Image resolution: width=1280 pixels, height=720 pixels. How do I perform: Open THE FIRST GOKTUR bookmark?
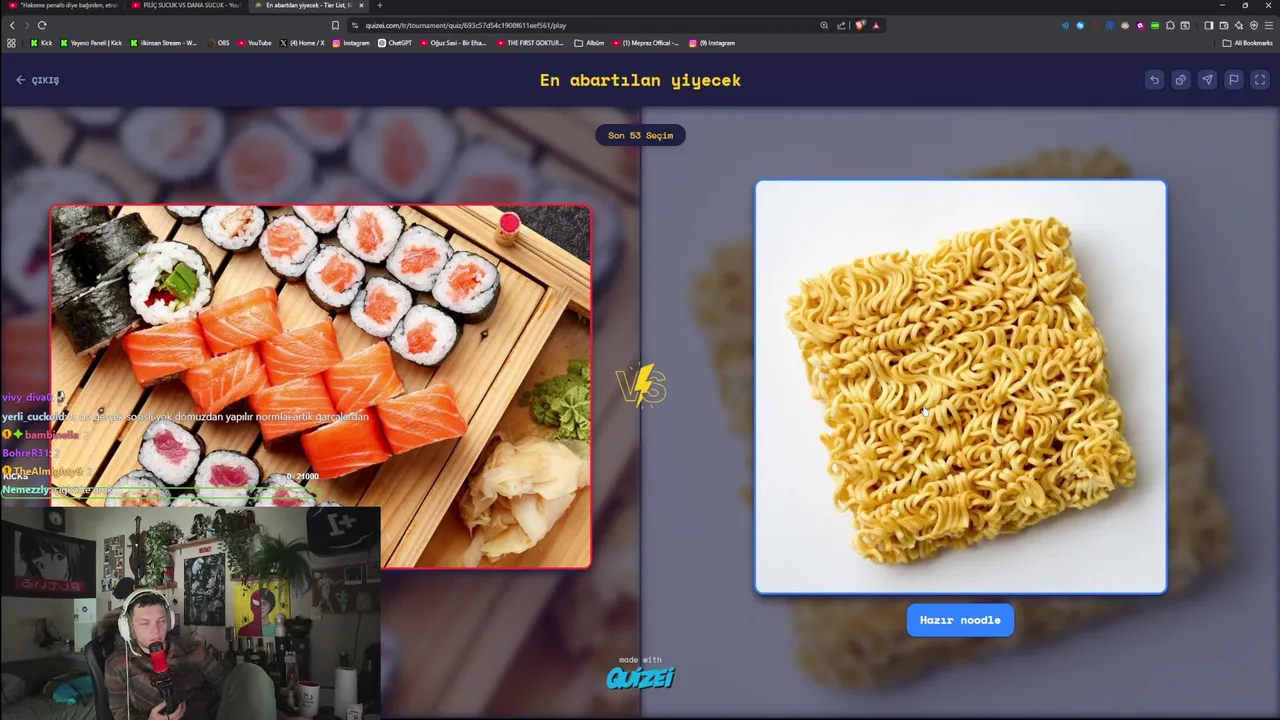[x=530, y=43]
